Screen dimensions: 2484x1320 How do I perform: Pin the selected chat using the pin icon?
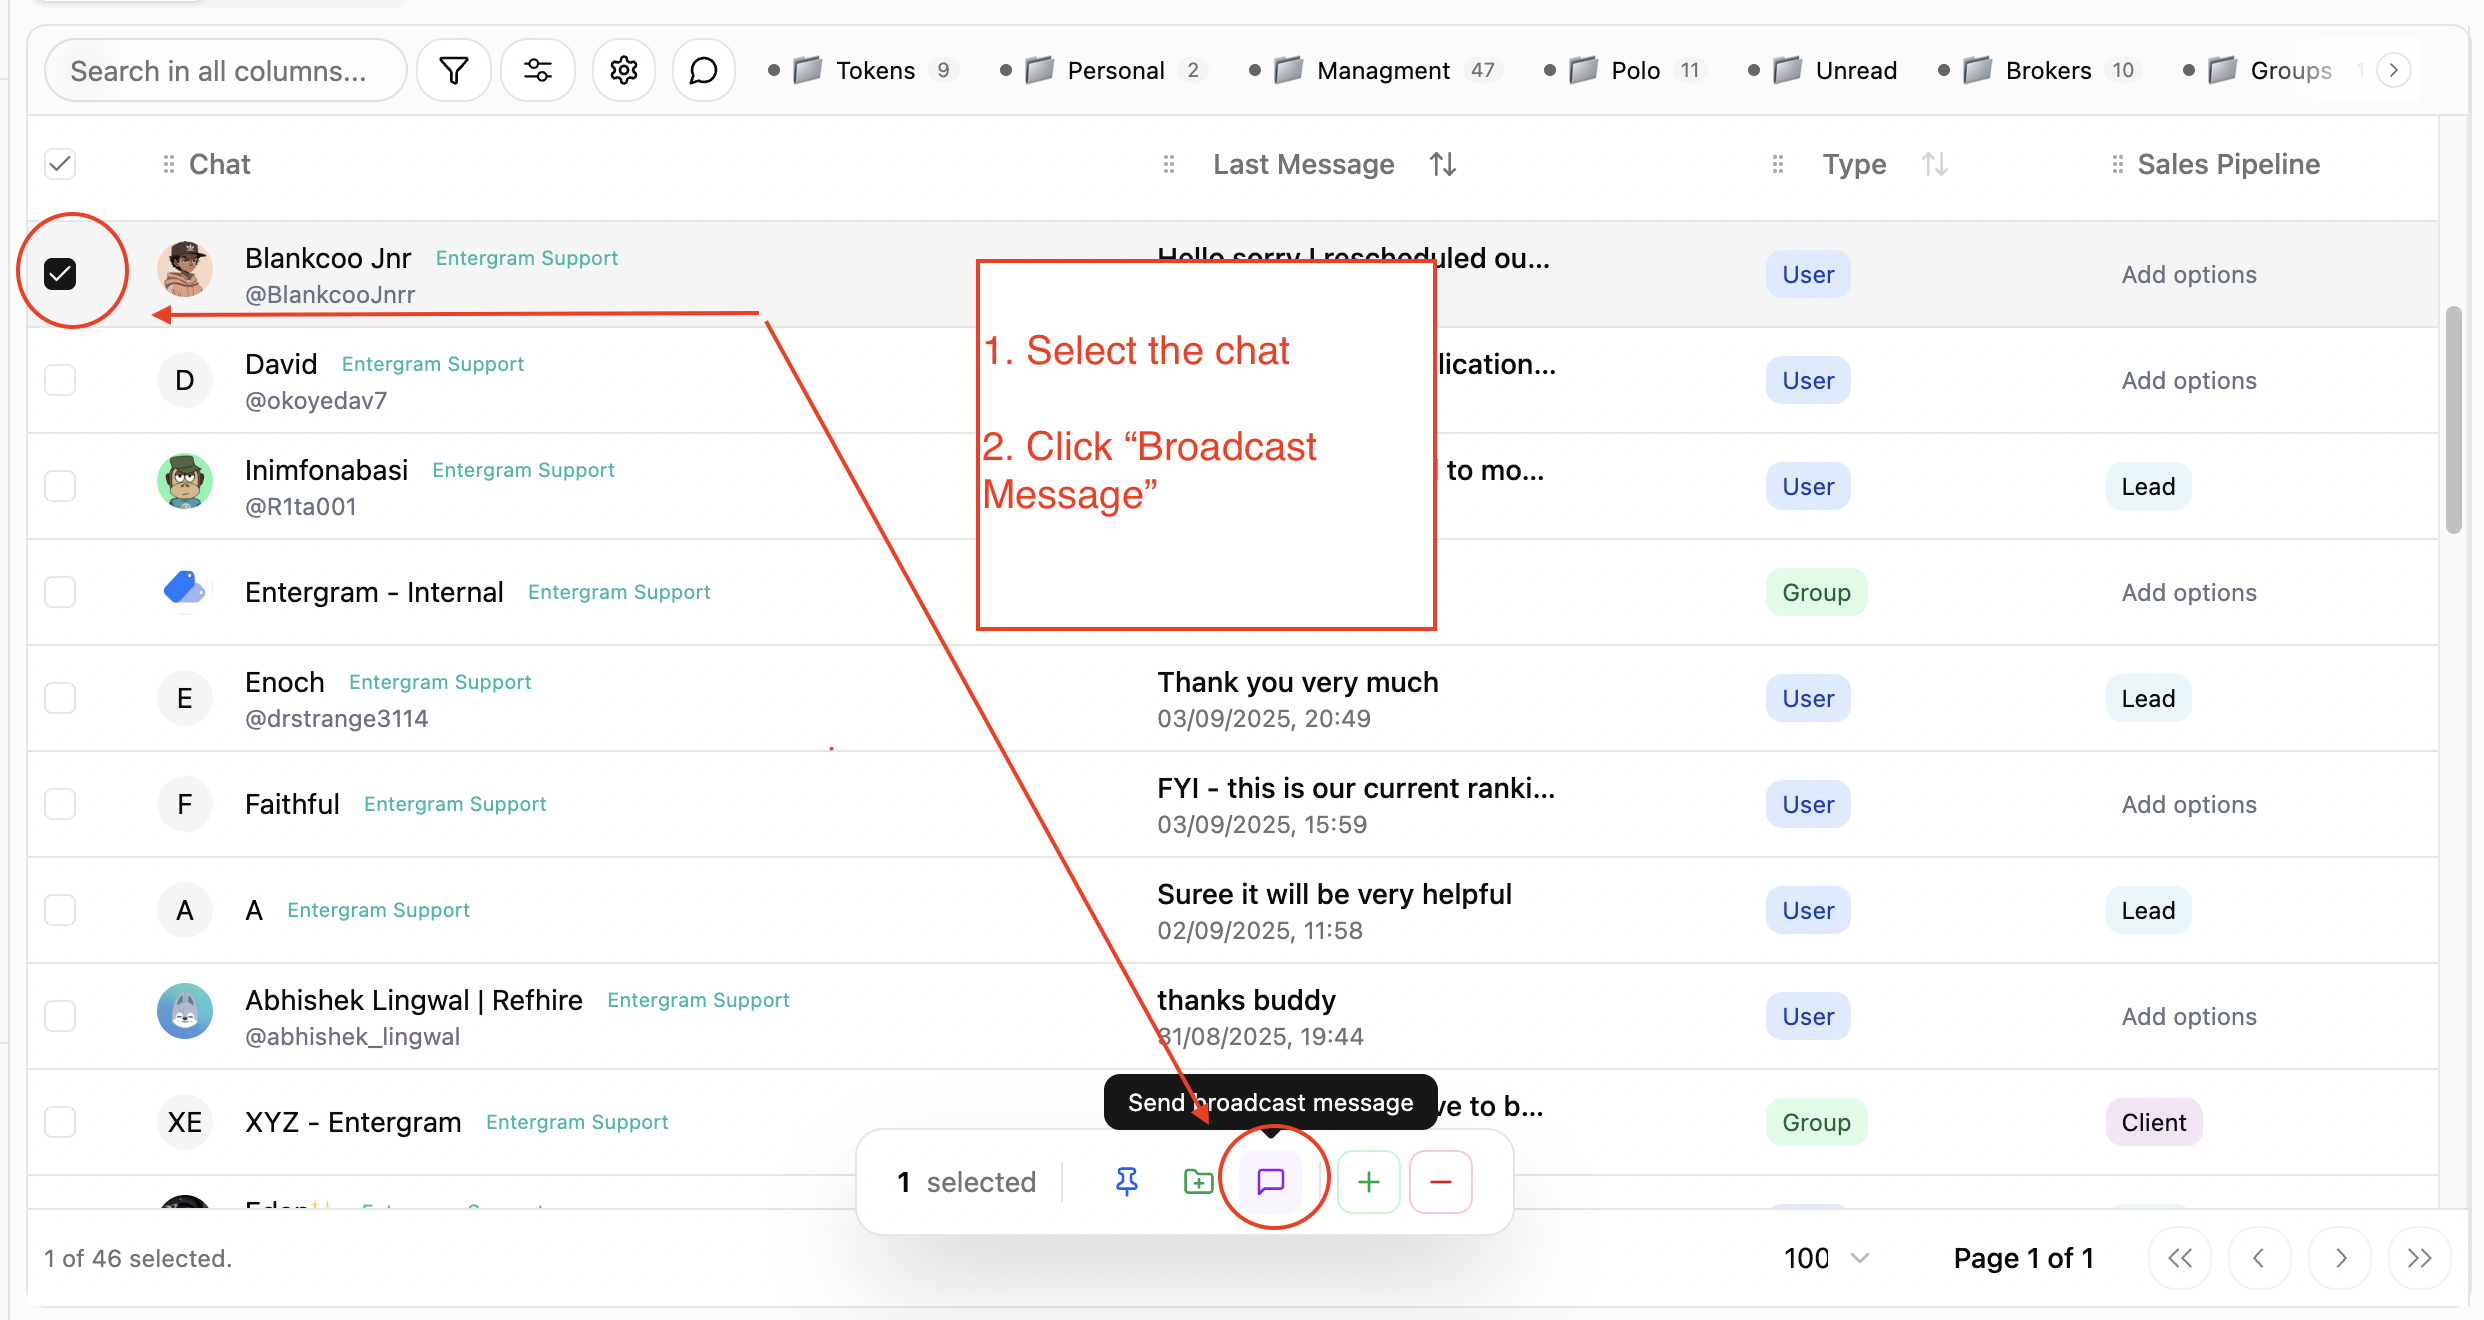[x=1126, y=1181]
